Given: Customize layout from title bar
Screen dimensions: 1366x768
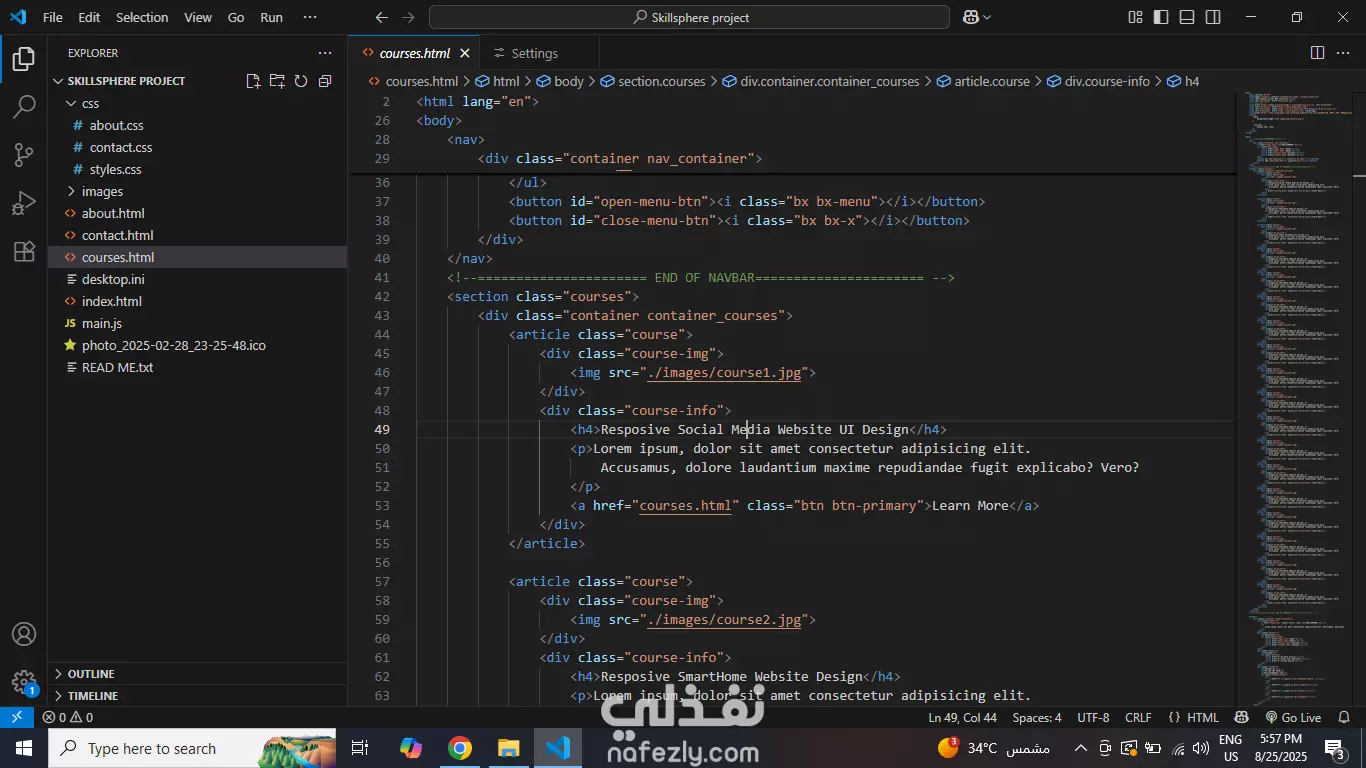Looking at the screenshot, I should point(1135,17).
